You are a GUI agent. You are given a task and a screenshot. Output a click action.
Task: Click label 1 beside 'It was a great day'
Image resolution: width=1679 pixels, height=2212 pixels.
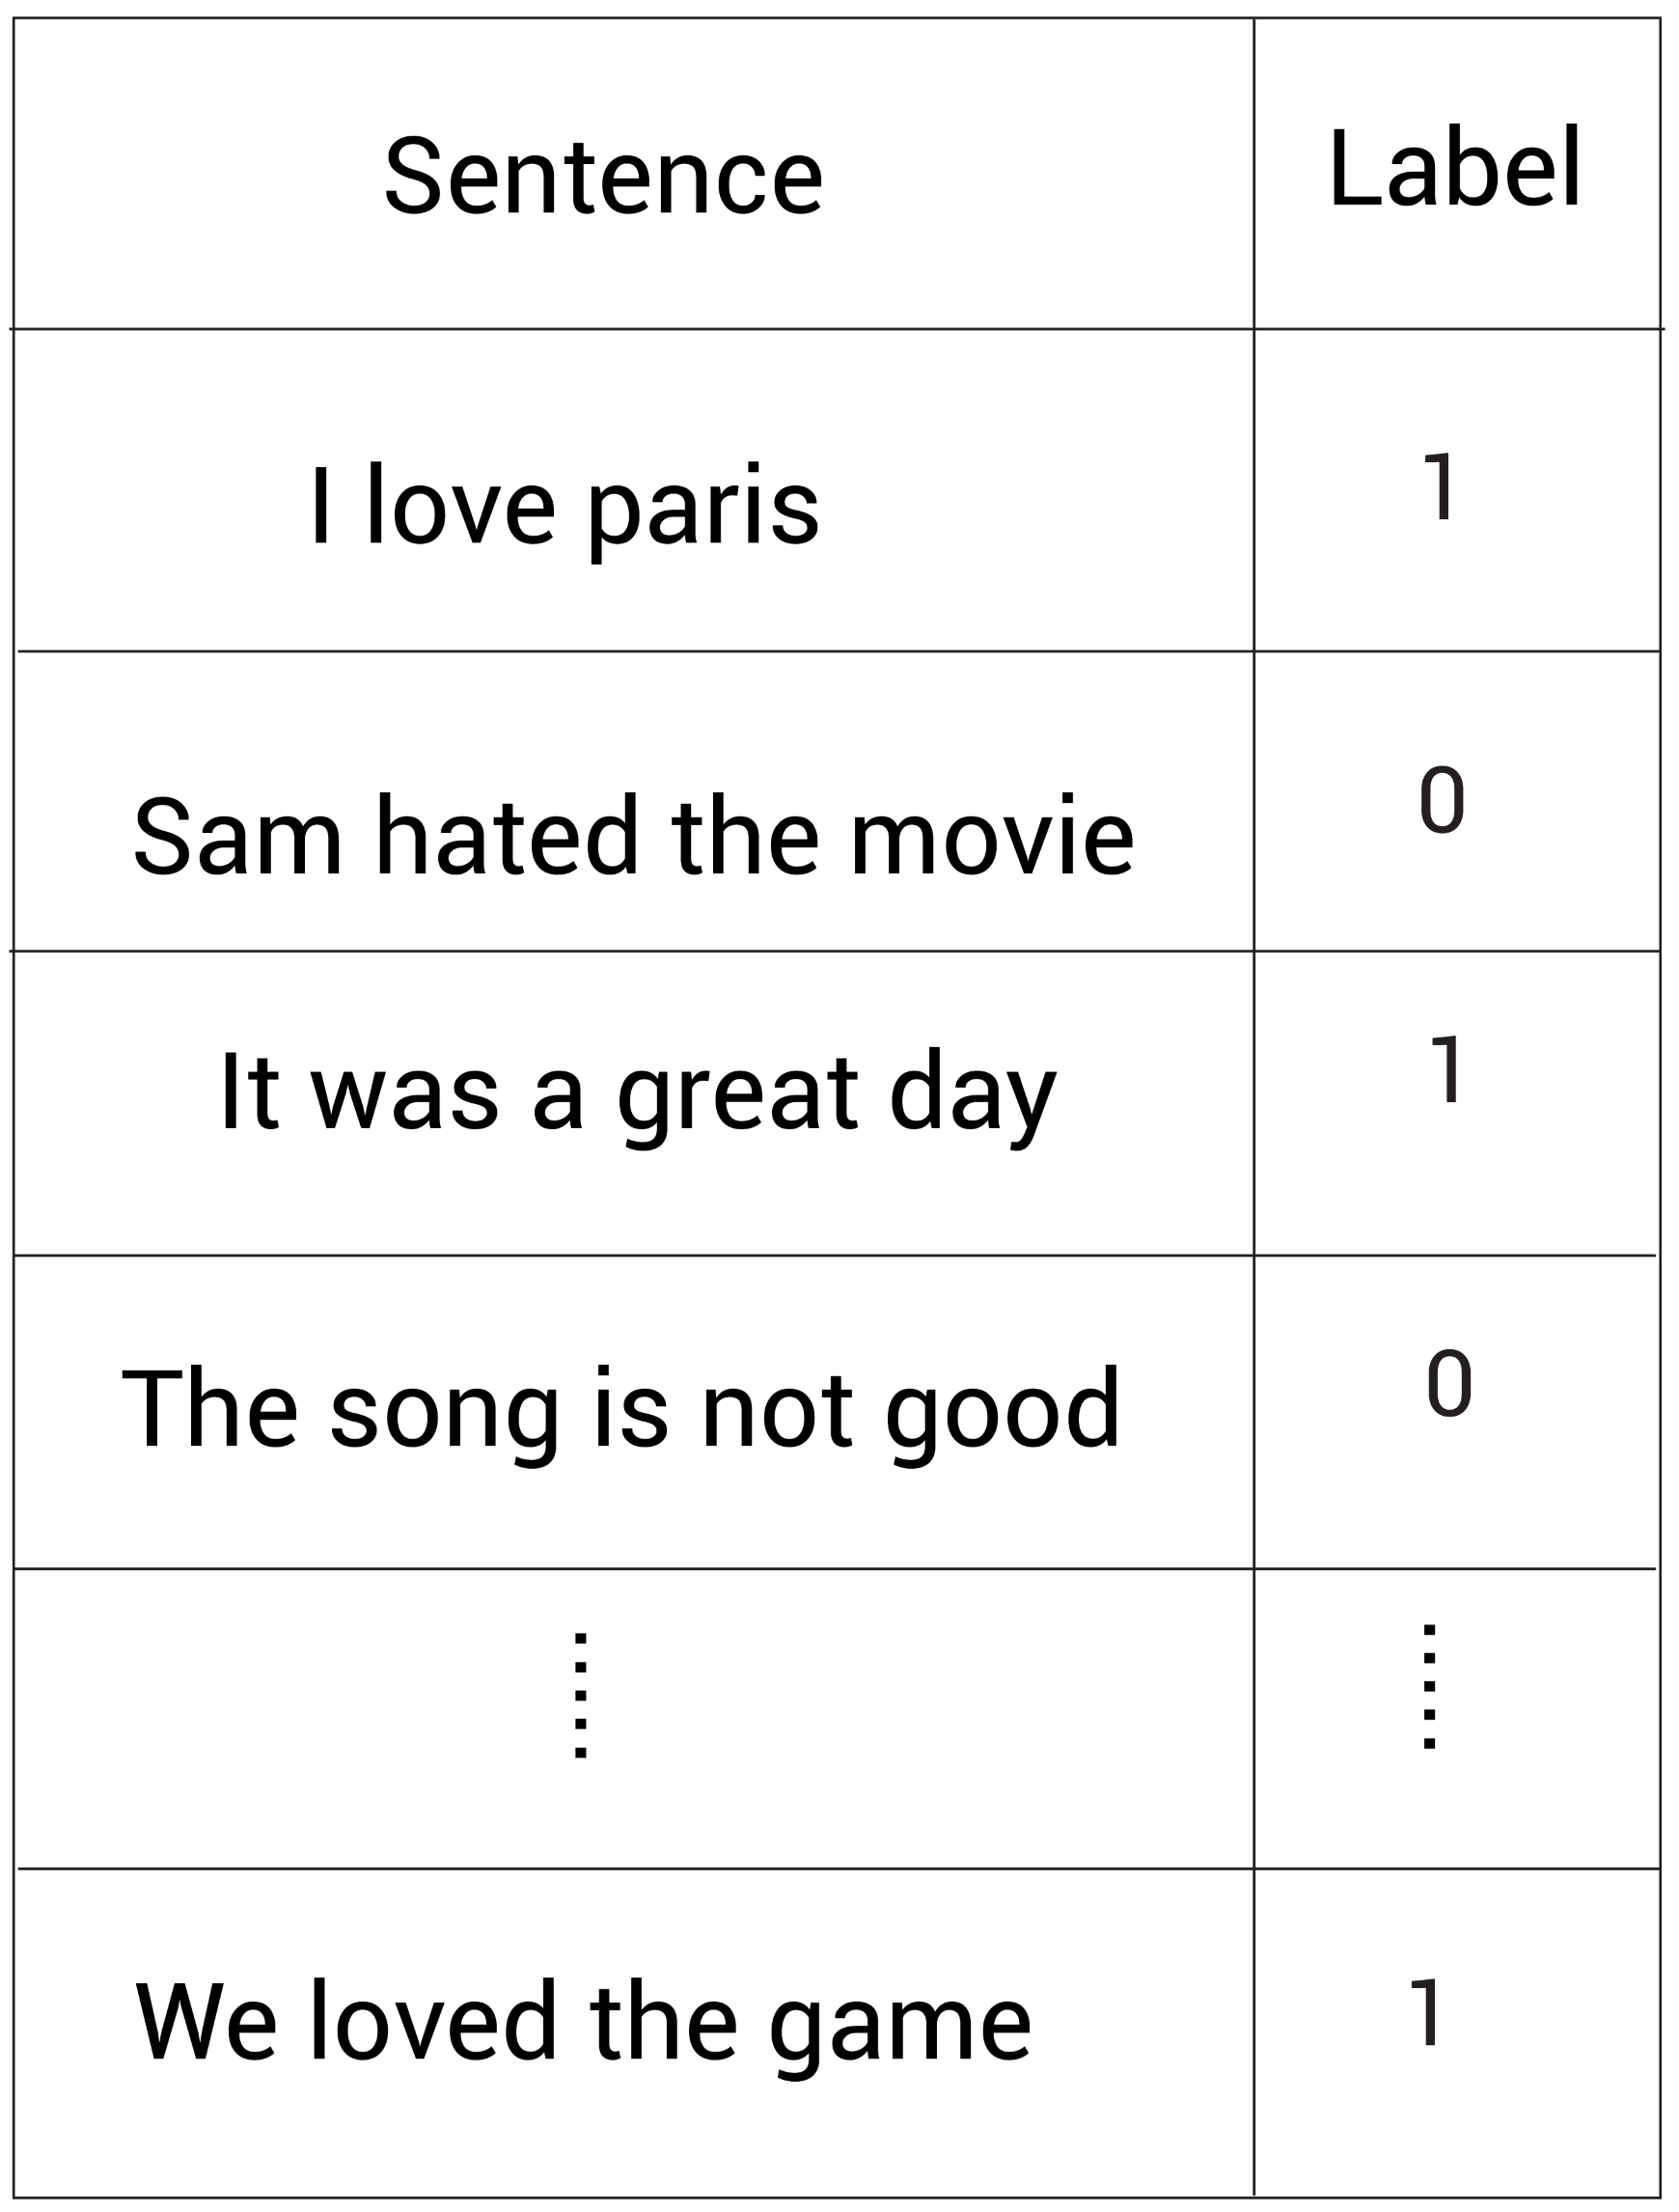(x=1447, y=1070)
